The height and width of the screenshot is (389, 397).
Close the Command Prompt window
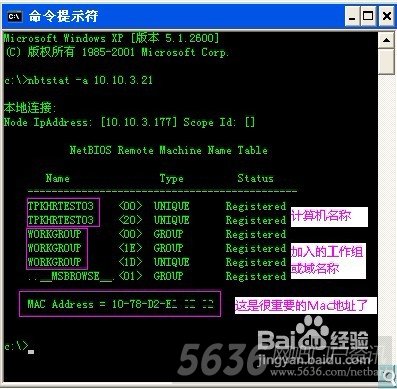pos(386,16)
